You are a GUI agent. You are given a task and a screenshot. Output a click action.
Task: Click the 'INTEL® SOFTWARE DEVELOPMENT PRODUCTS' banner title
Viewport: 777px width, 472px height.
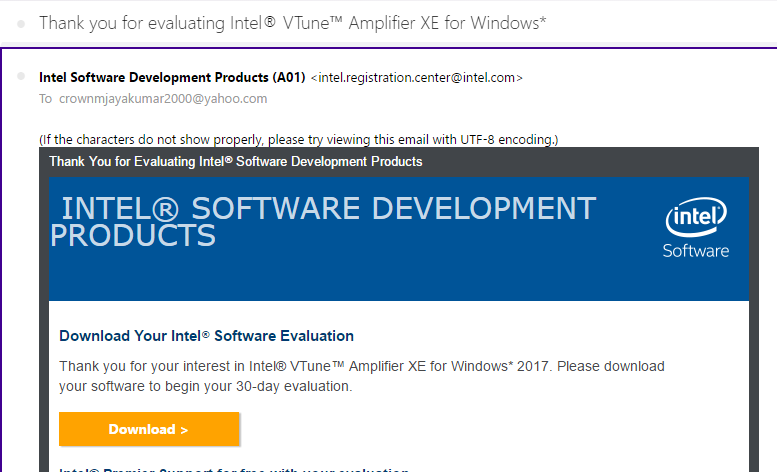tap(323, 221)
